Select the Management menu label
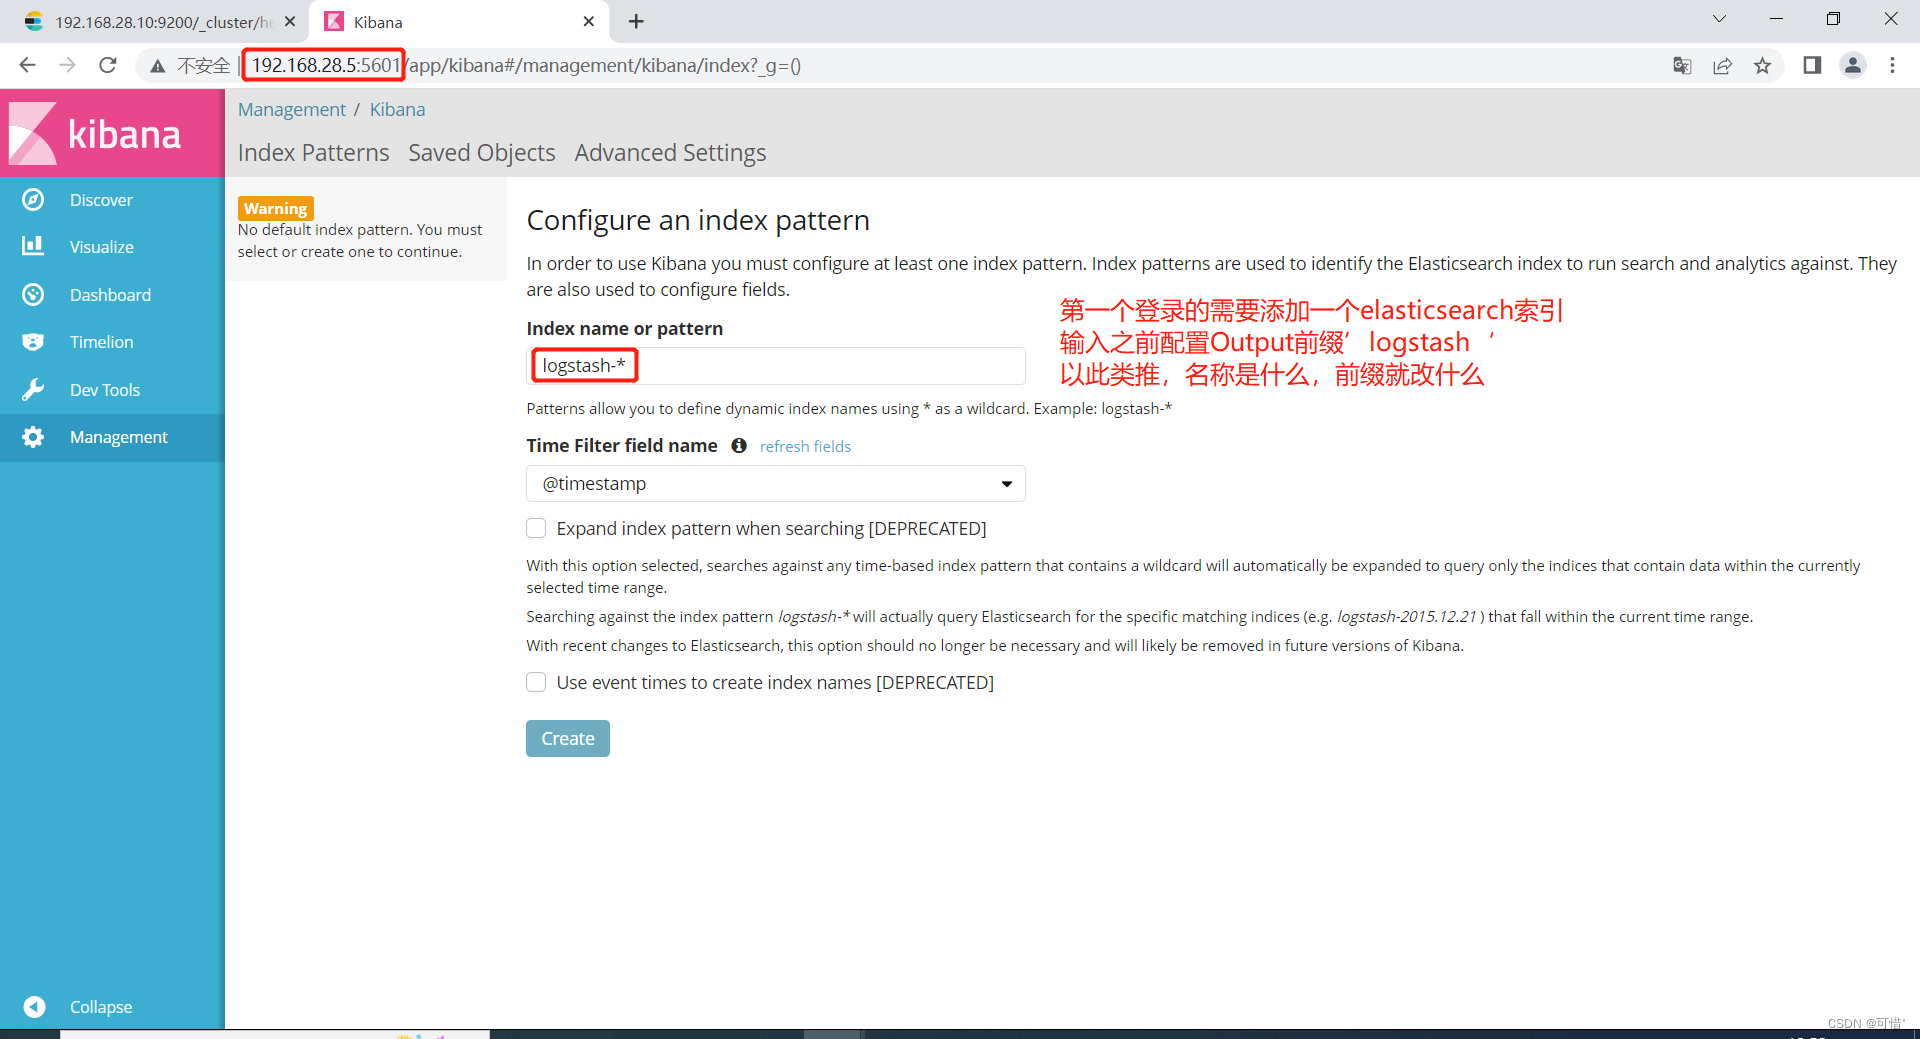Screen dimensions: 1920x1039 click(119, 437)
